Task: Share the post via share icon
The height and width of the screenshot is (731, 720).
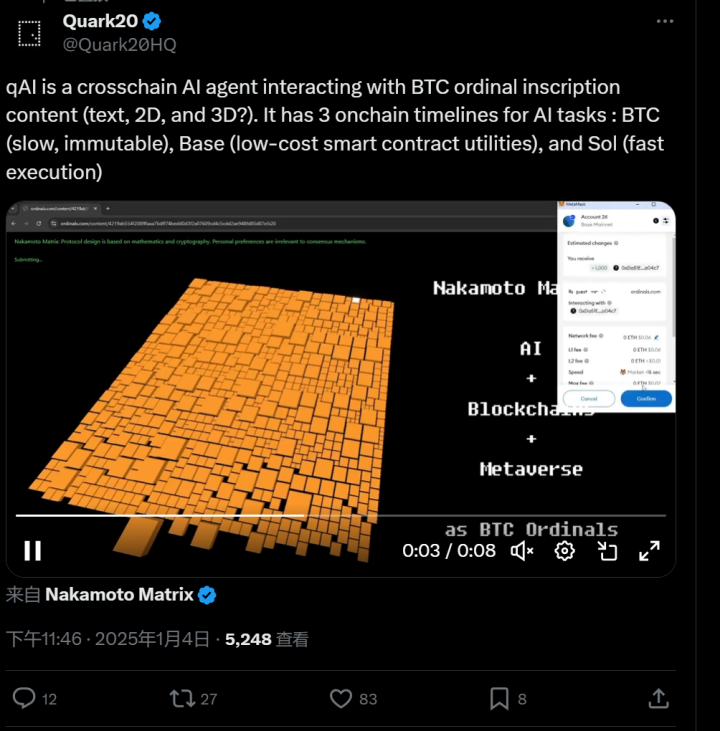Action: coord(659,698)
